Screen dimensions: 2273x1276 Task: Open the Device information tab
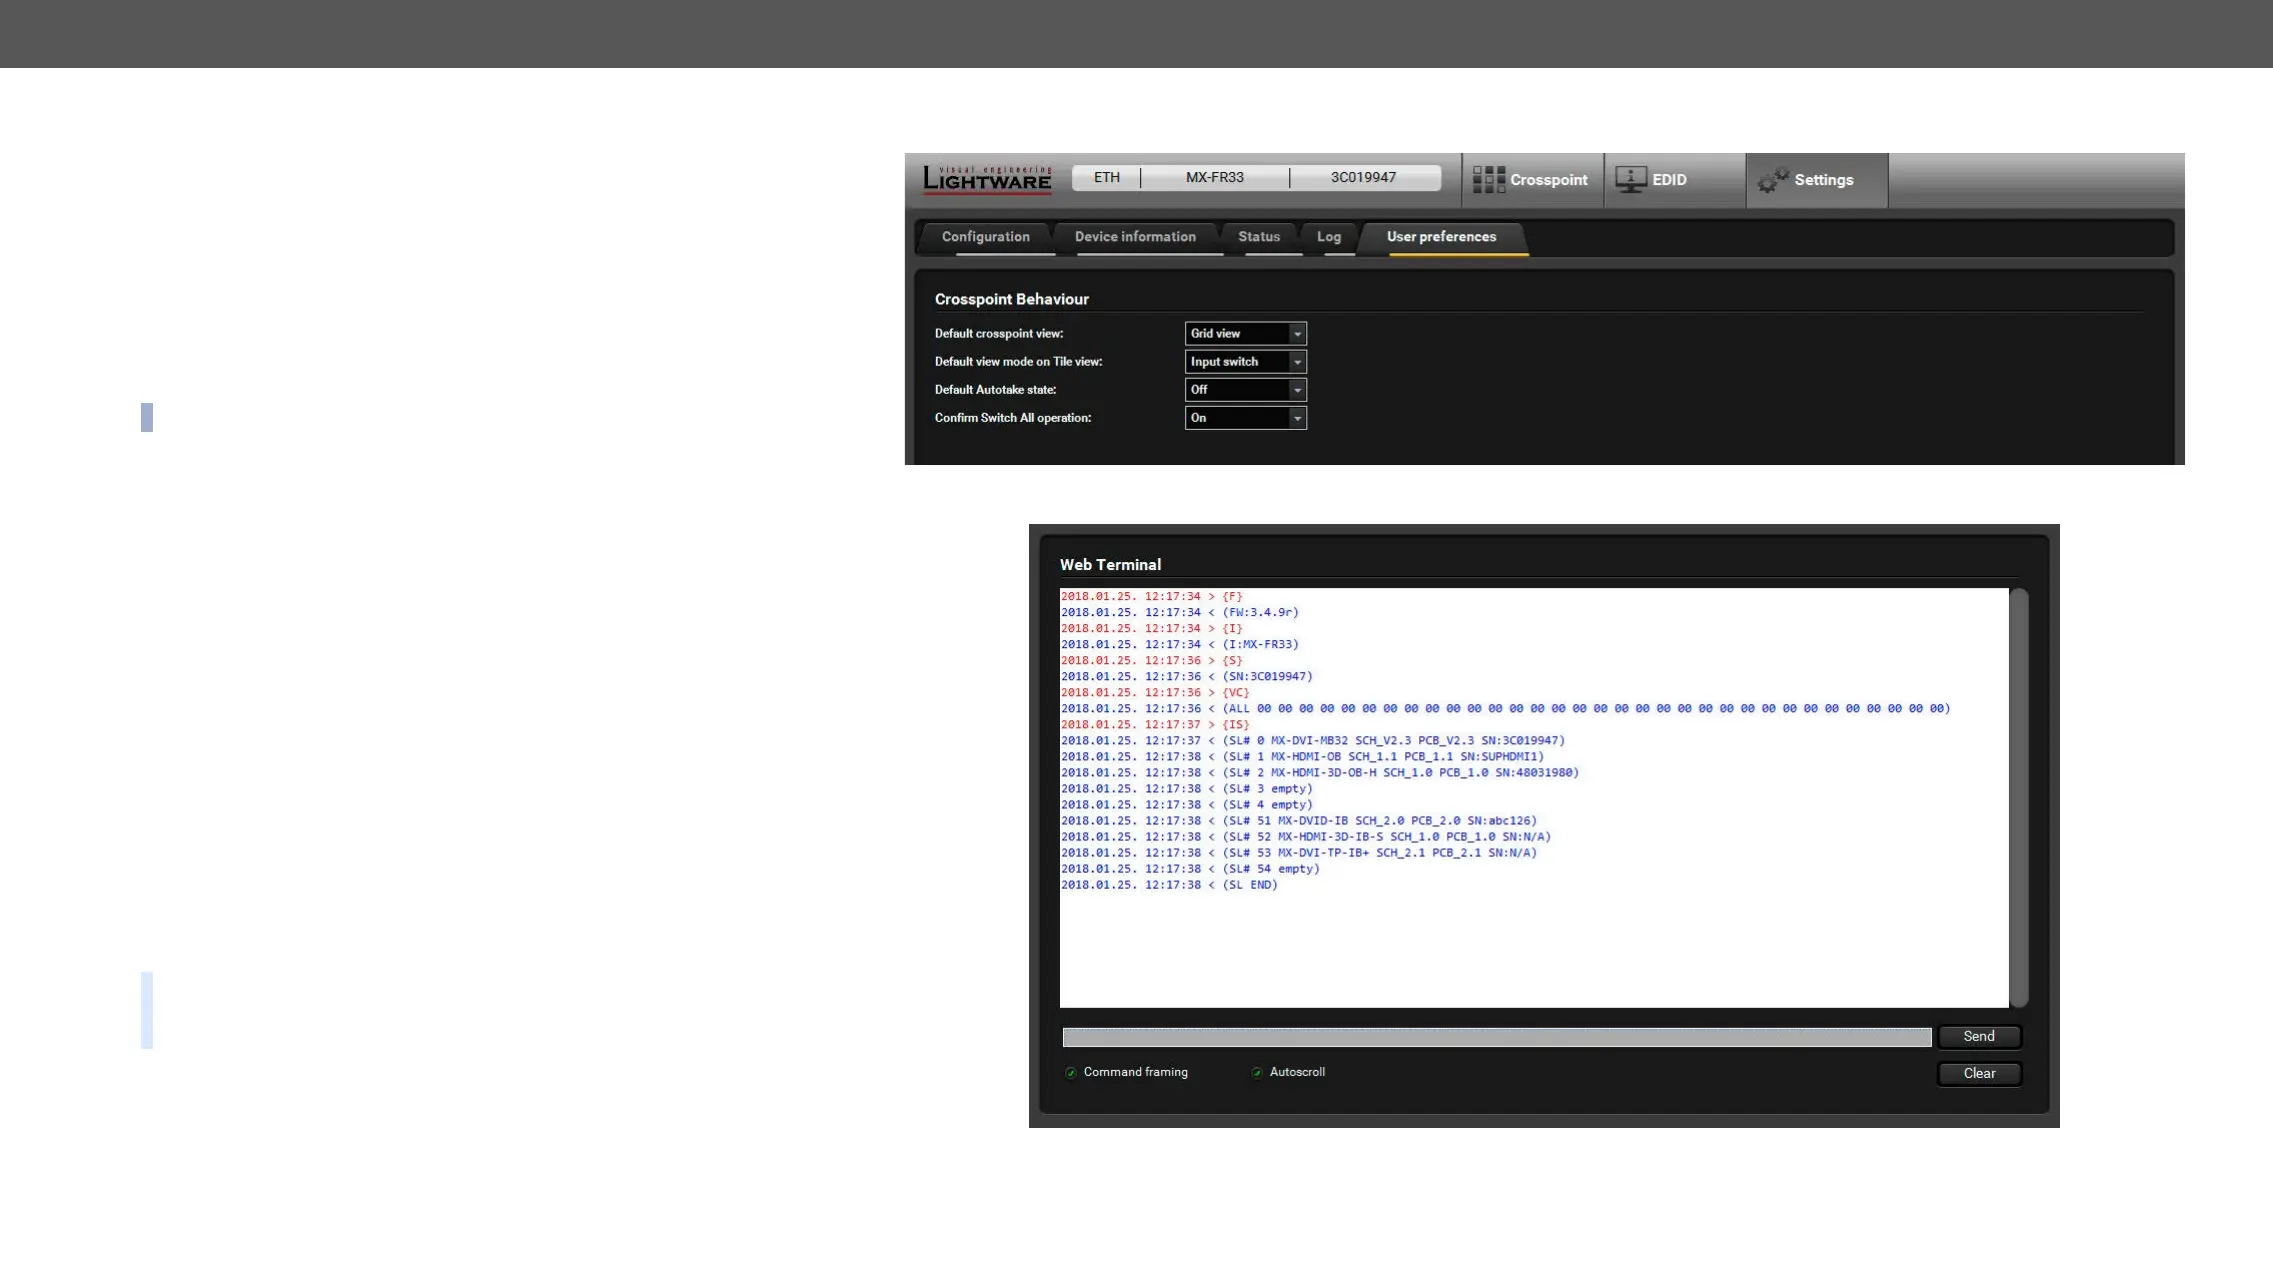point(1135,237)
